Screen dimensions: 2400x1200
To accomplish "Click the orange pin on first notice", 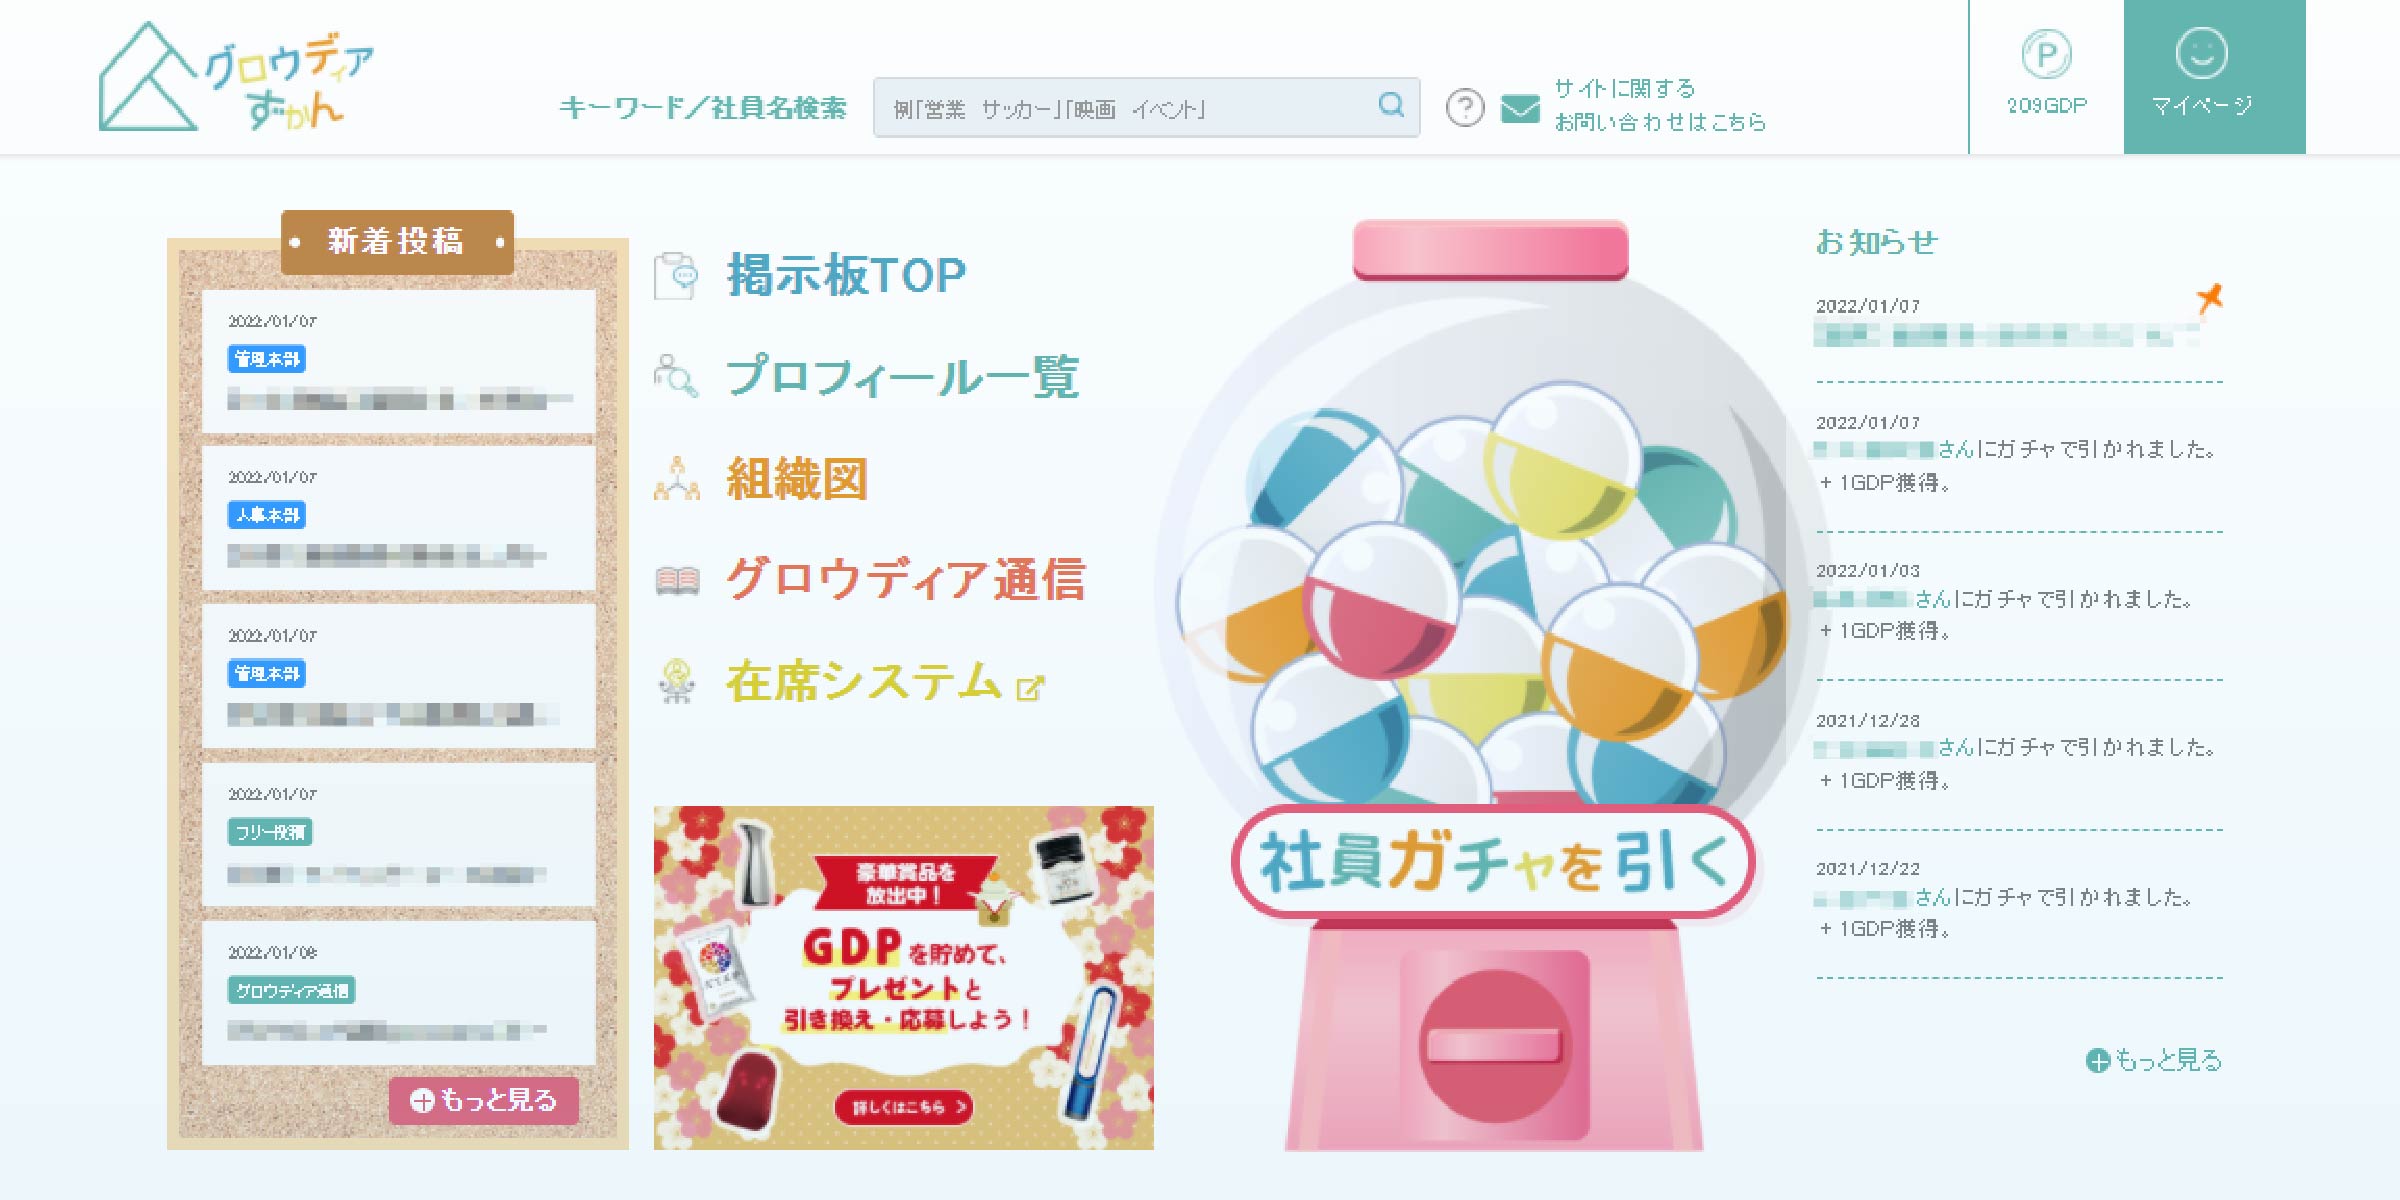I will point(2209,297).
